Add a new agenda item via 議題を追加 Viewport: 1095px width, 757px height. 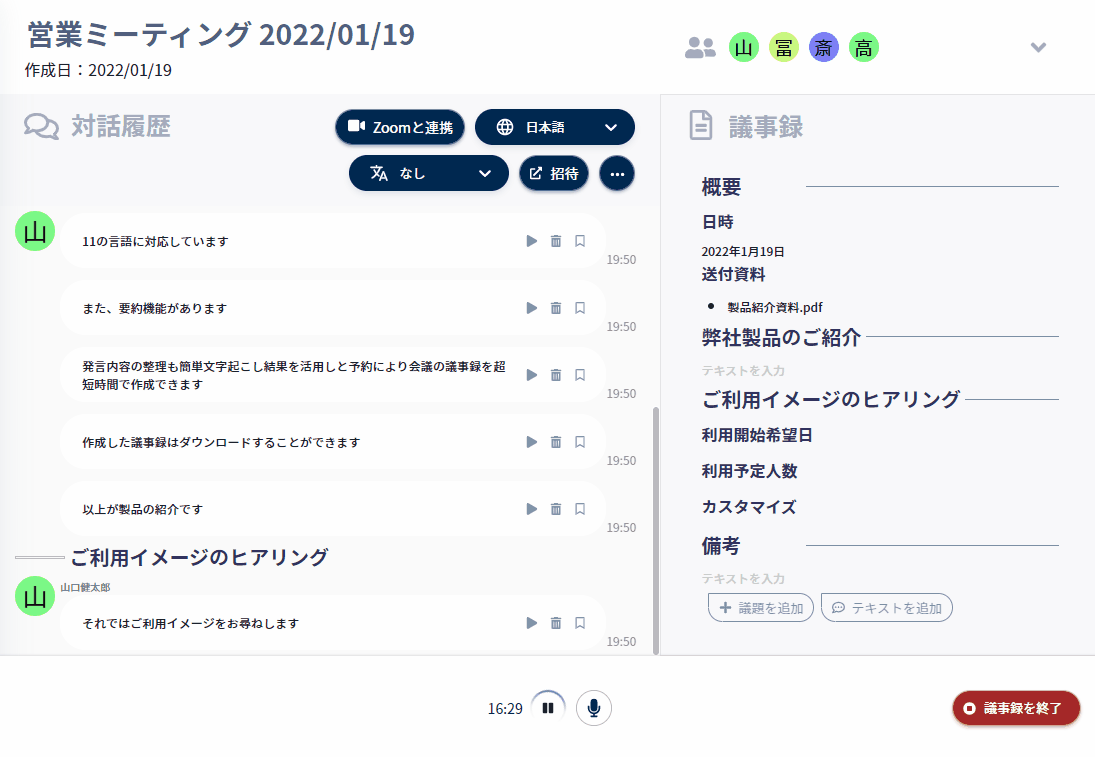pos(760,607)
